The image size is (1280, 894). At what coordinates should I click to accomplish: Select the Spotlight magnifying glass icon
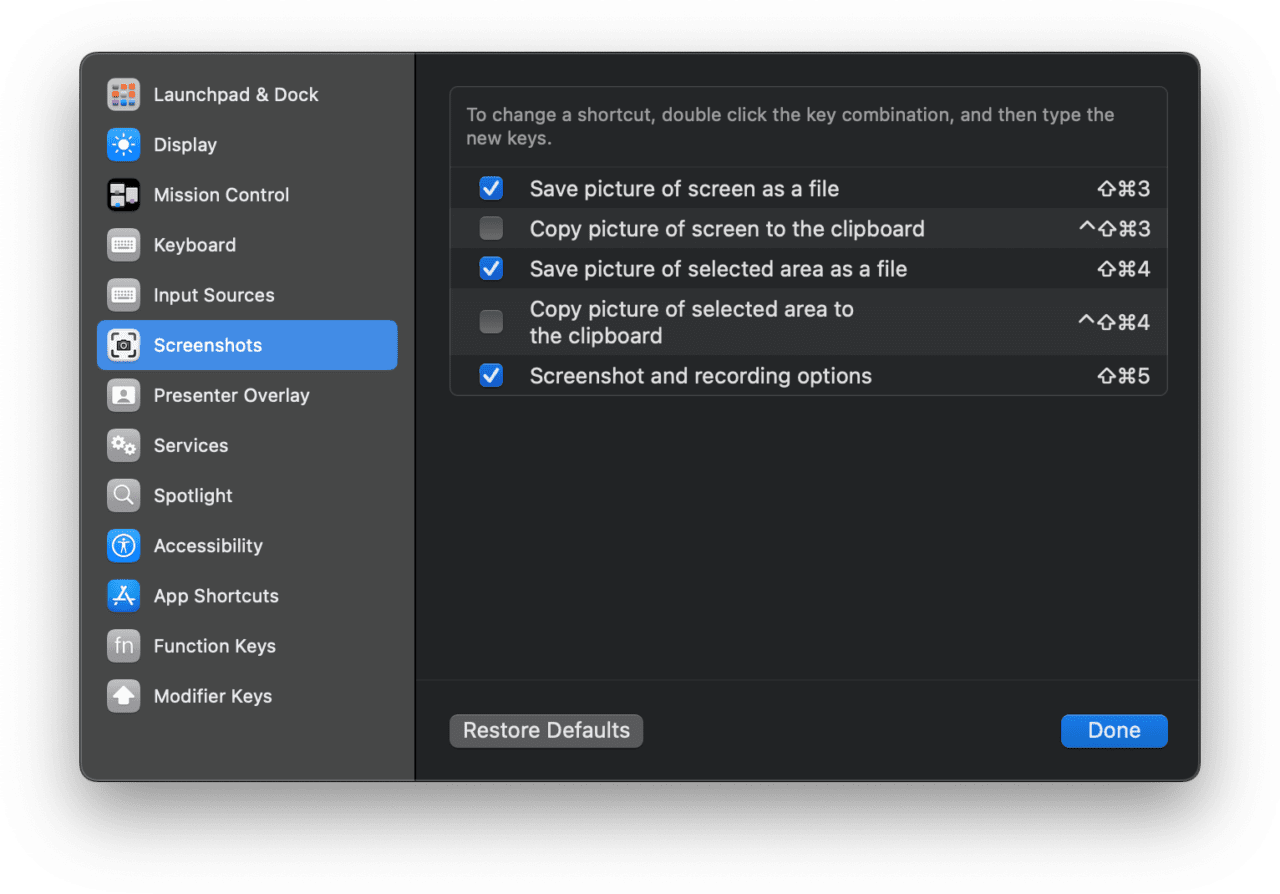click(123, 495)
